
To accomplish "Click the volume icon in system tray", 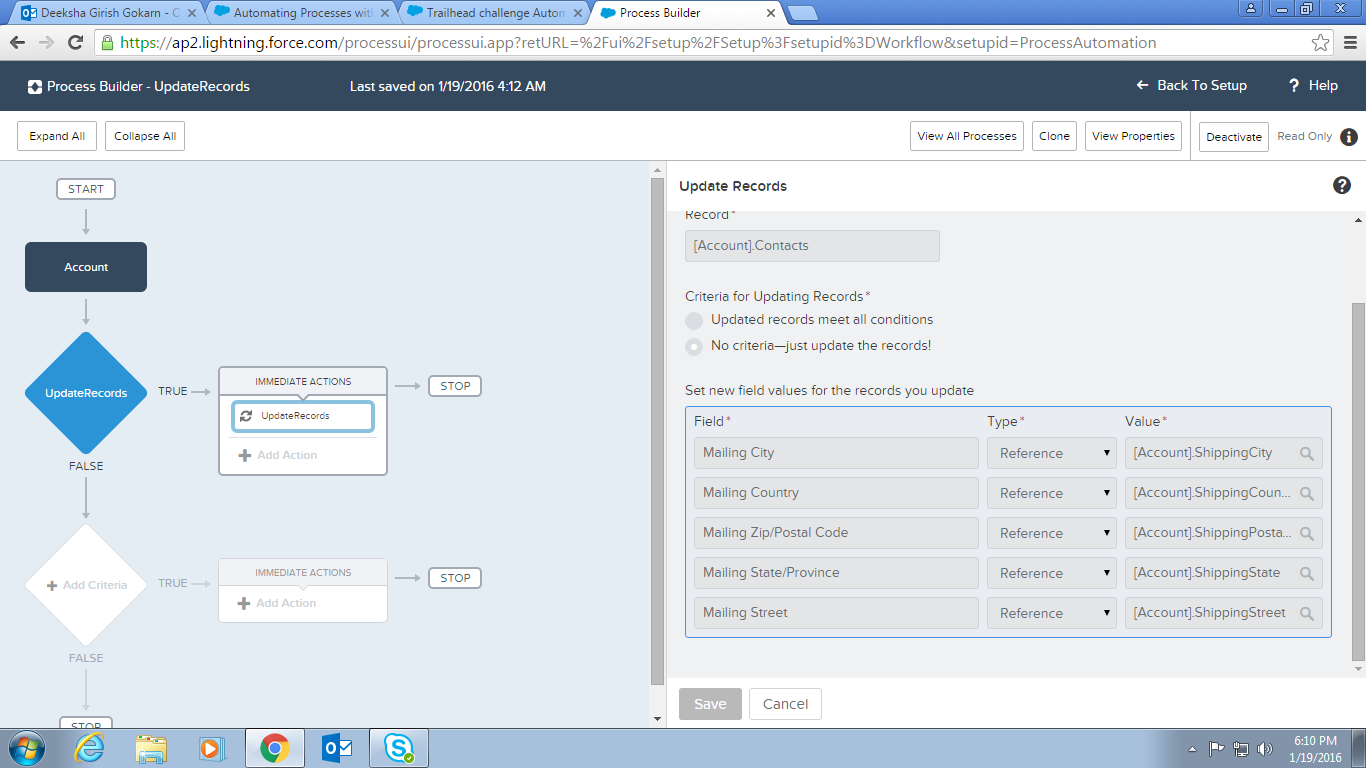I will coord(1265,748).
